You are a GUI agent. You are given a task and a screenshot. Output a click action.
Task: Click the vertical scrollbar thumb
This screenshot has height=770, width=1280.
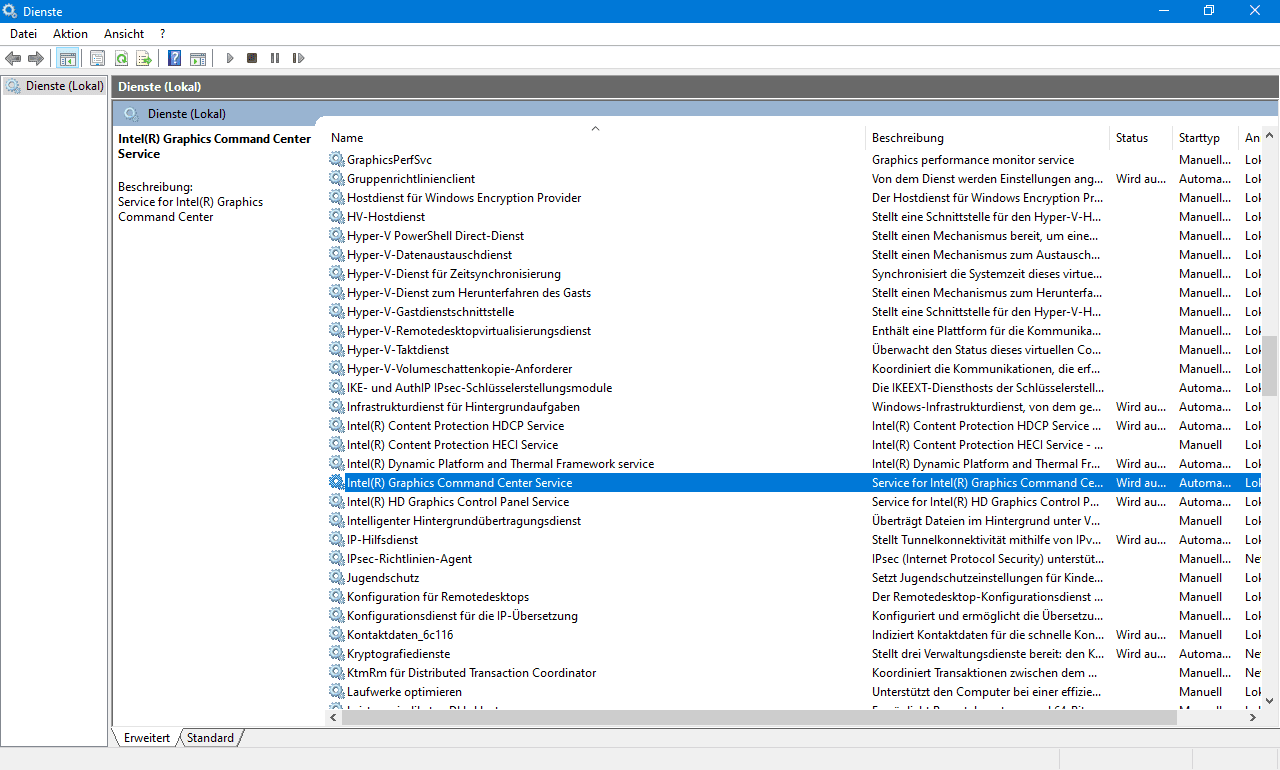(x=1270, y=367)
